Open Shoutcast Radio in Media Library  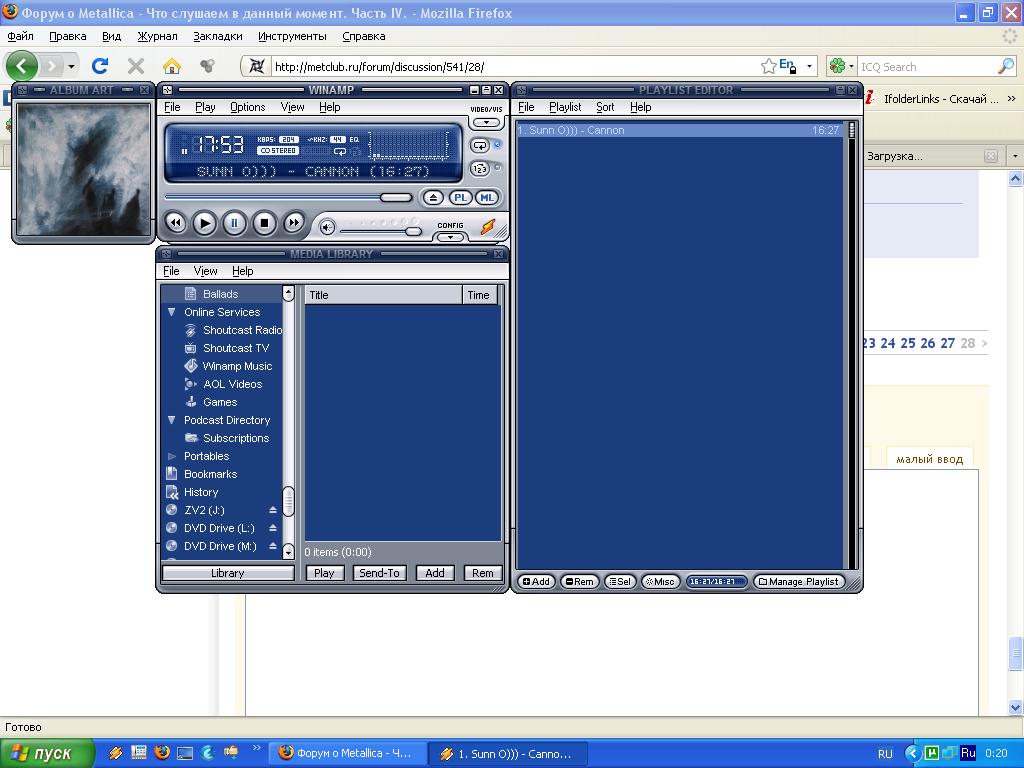coord(242,330)
